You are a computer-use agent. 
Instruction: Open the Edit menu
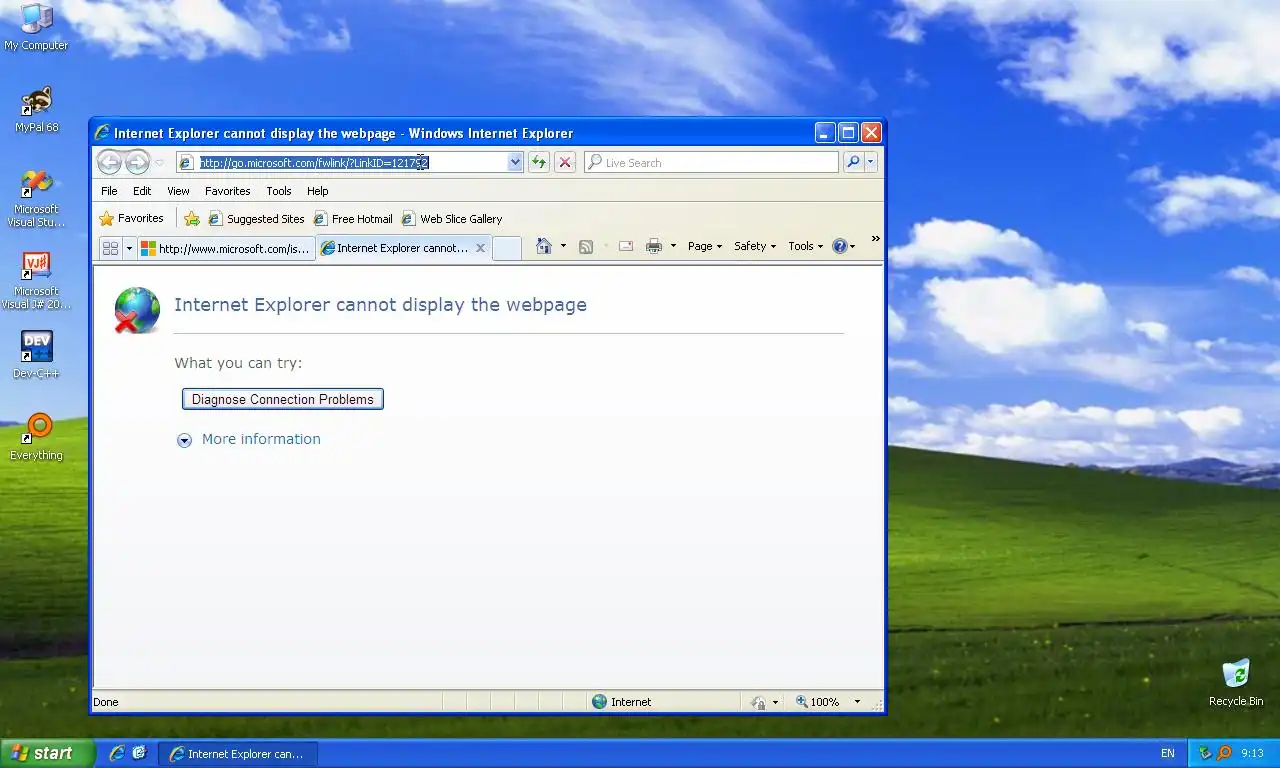(x=142, y=191)
